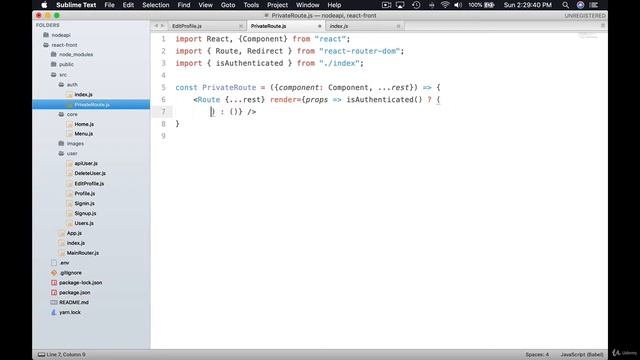Click the battery status indicator
This screenshot has height=360, width=640.
[482, 5]
